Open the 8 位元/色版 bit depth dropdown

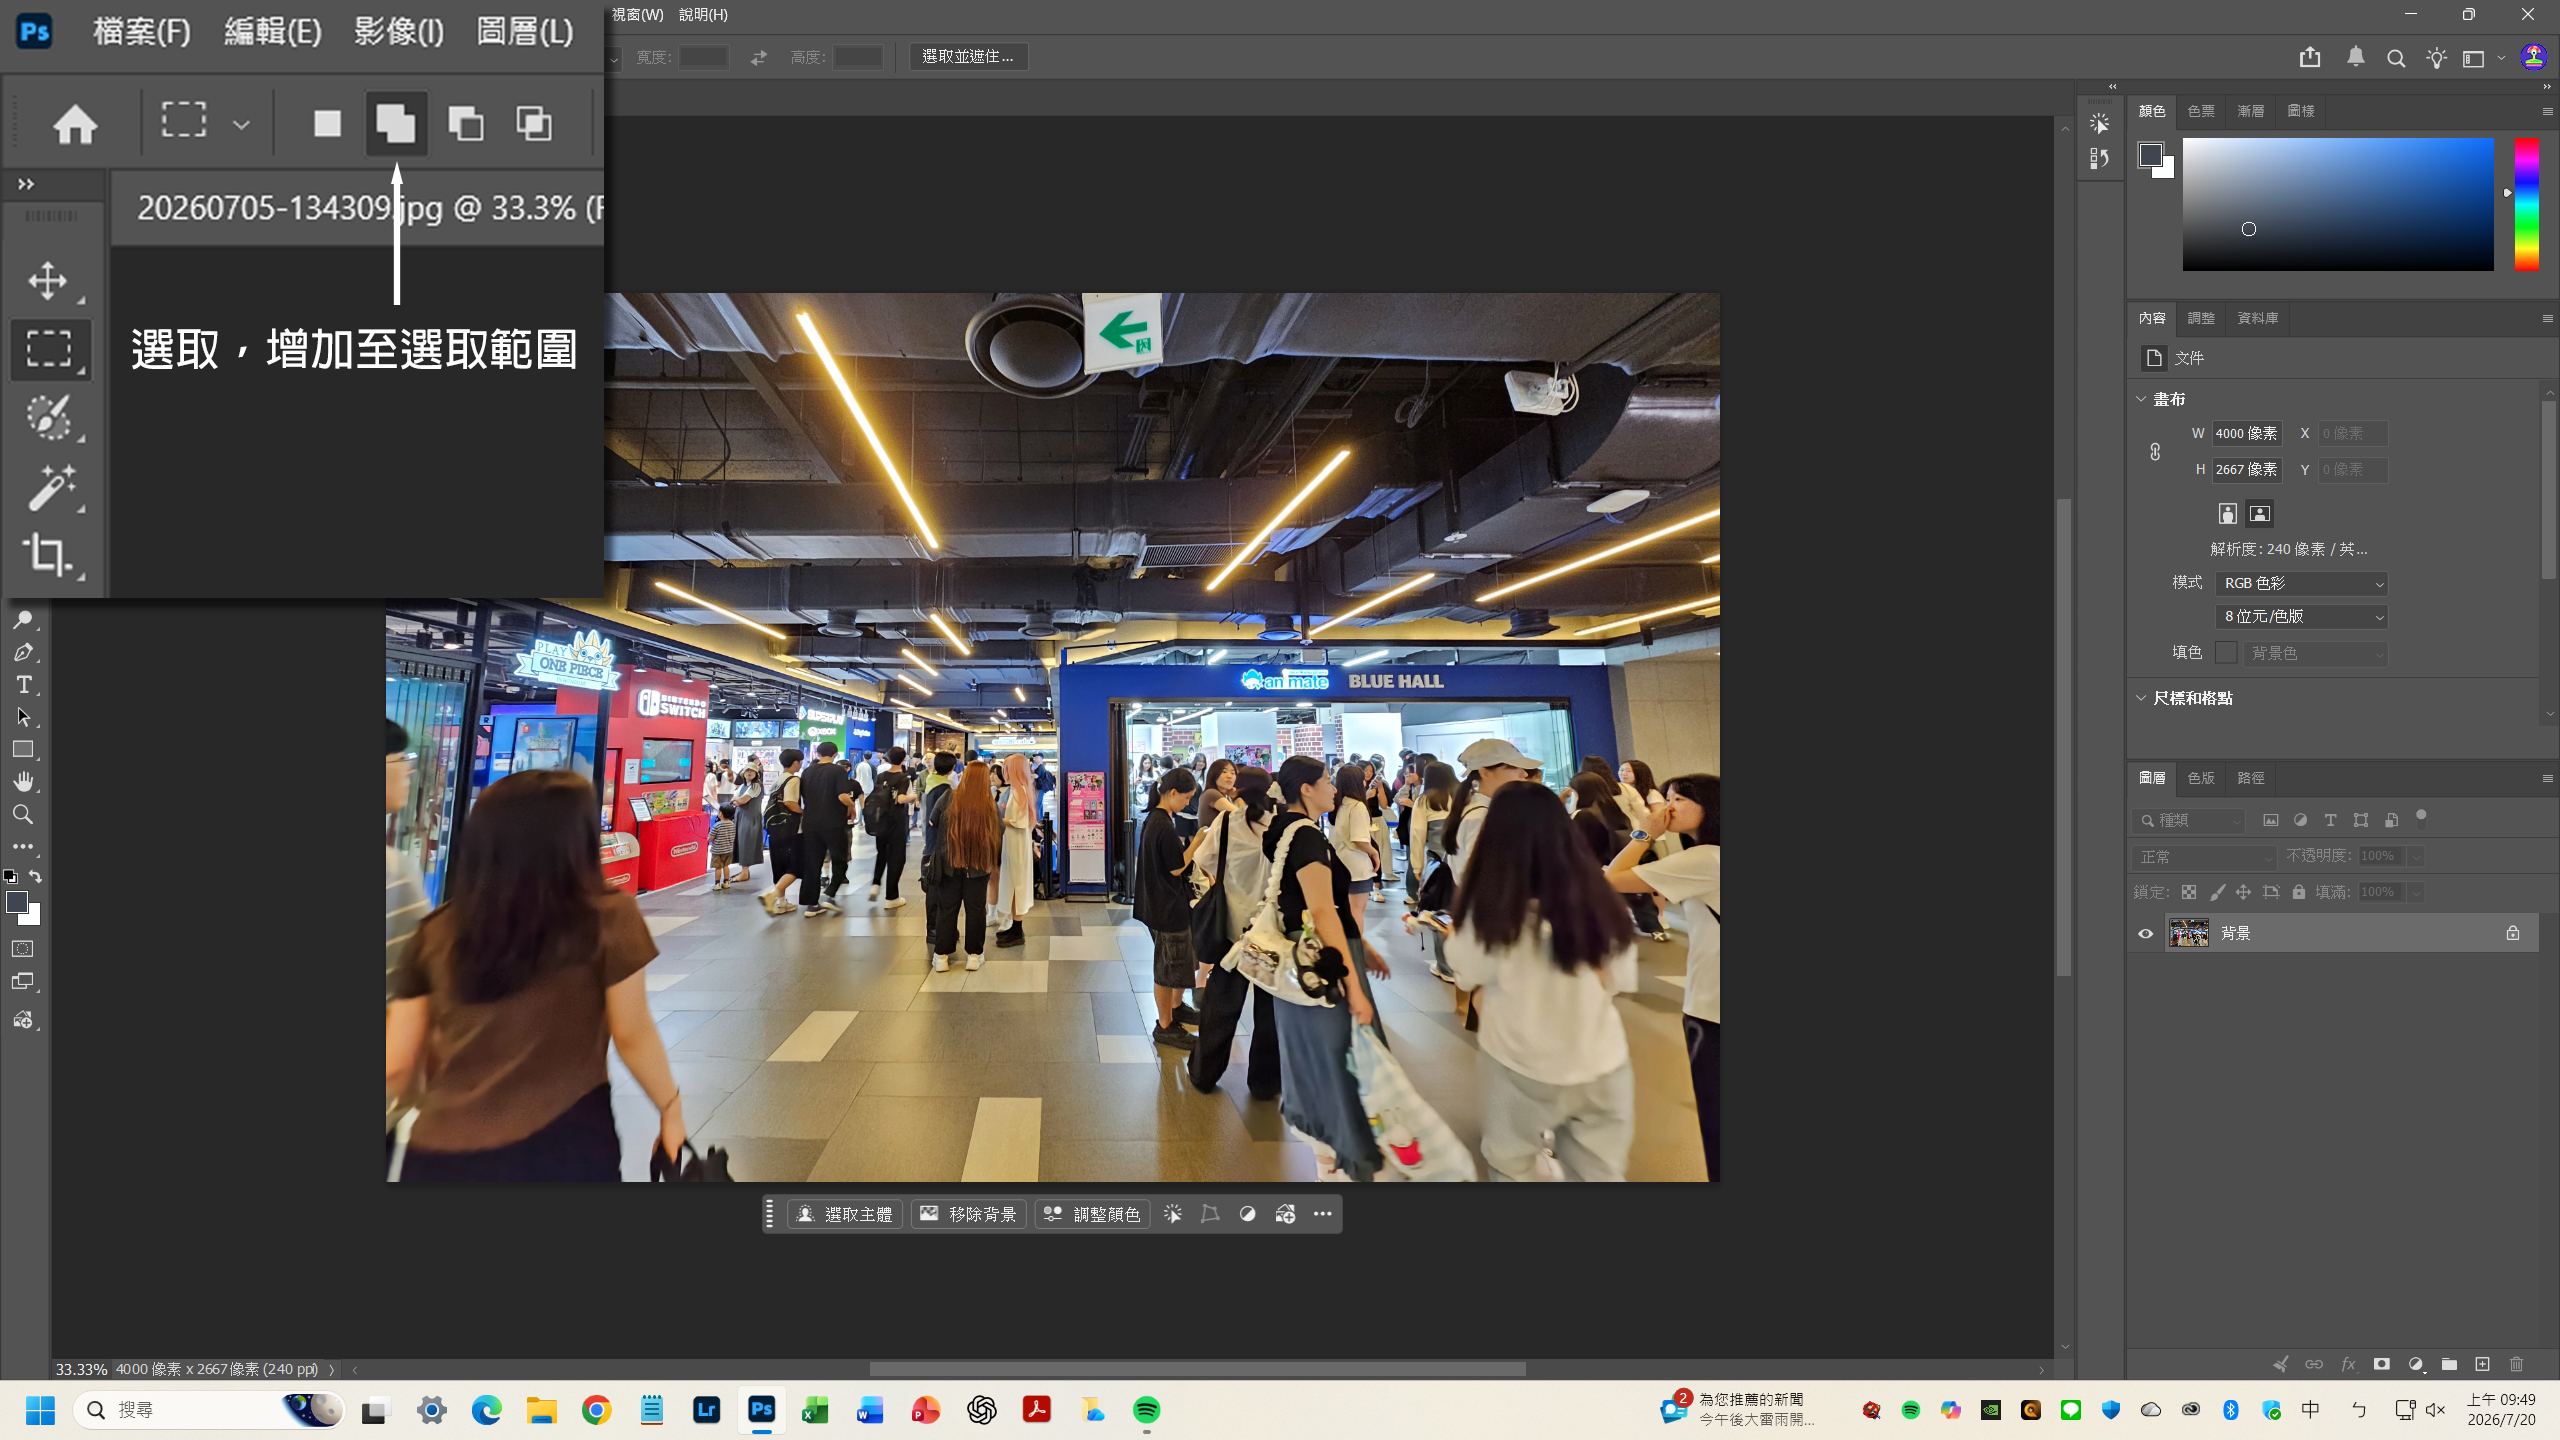pyautogui.click(x=2302, y=617)
